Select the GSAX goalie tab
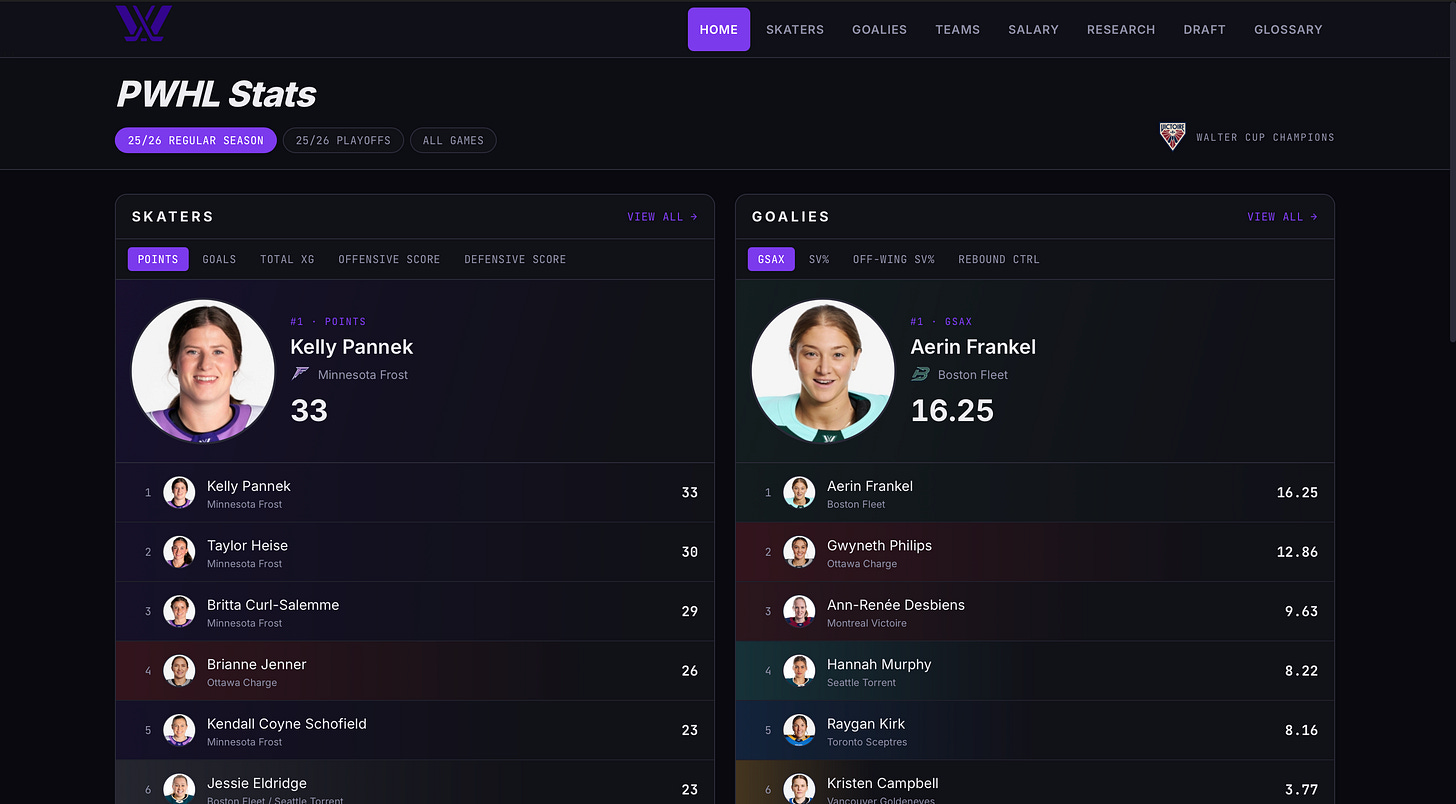This screenshot has width=1456, height=804. [x=771, y=259]
